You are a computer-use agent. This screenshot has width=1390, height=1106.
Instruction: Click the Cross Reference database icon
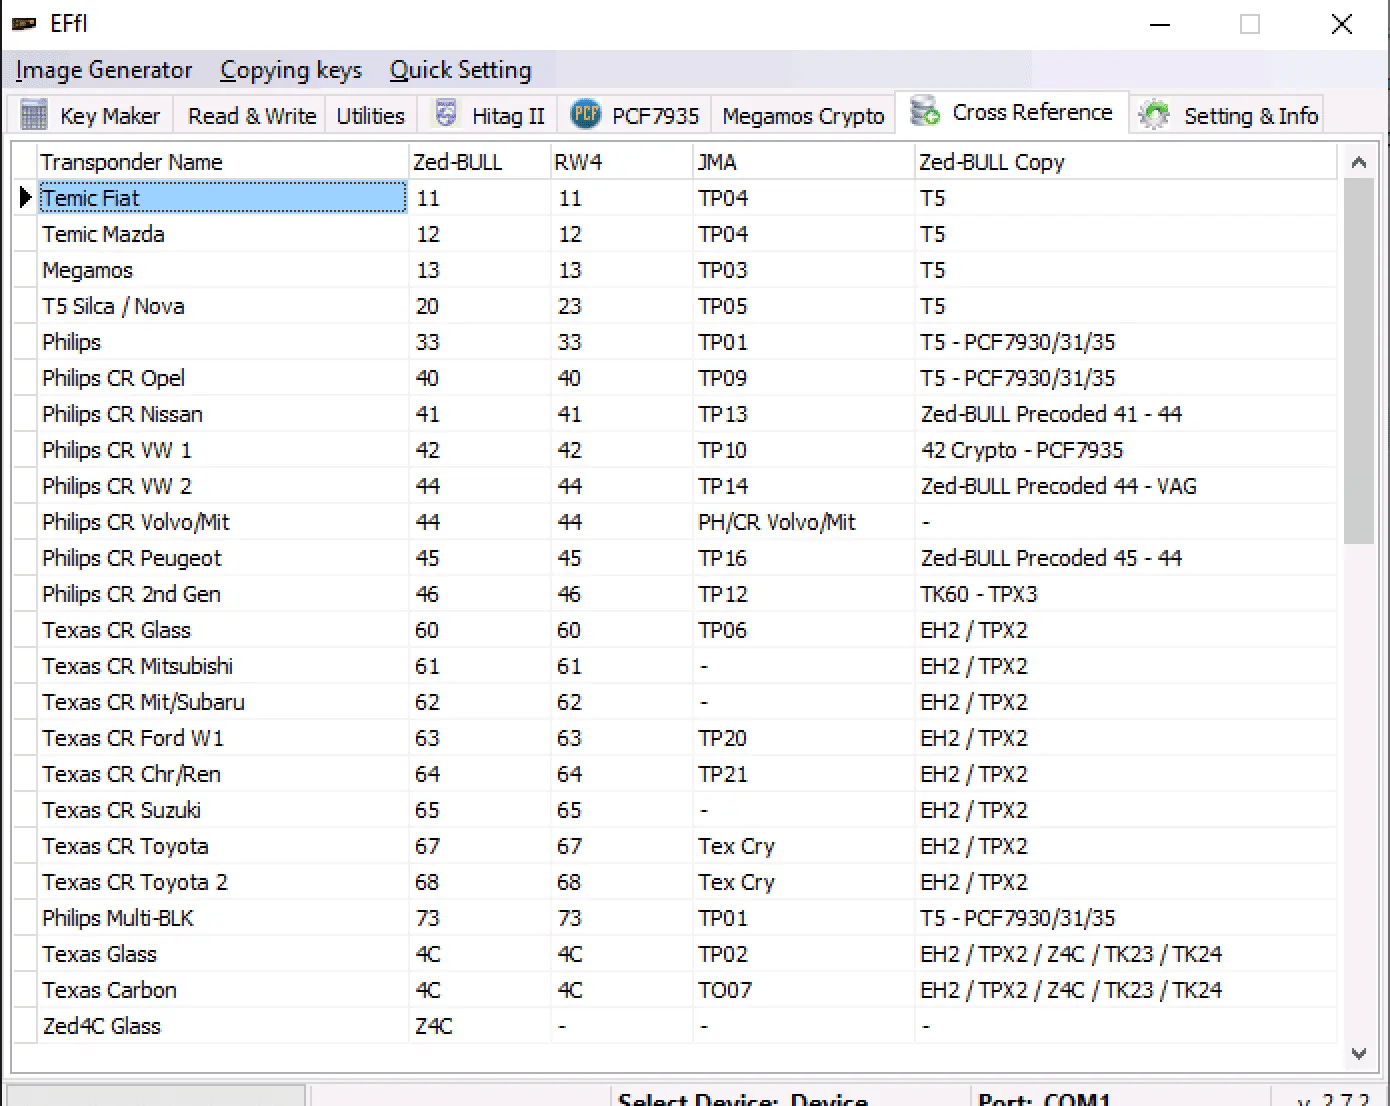point(925,111)
